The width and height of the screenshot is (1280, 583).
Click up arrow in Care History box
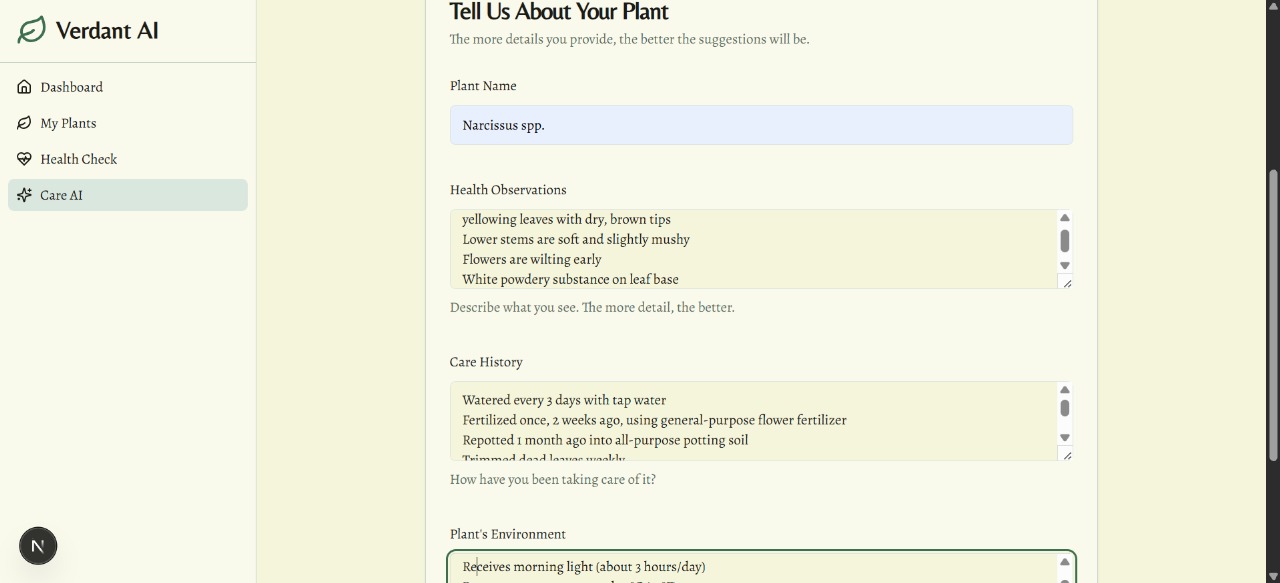pos(1065,390)
